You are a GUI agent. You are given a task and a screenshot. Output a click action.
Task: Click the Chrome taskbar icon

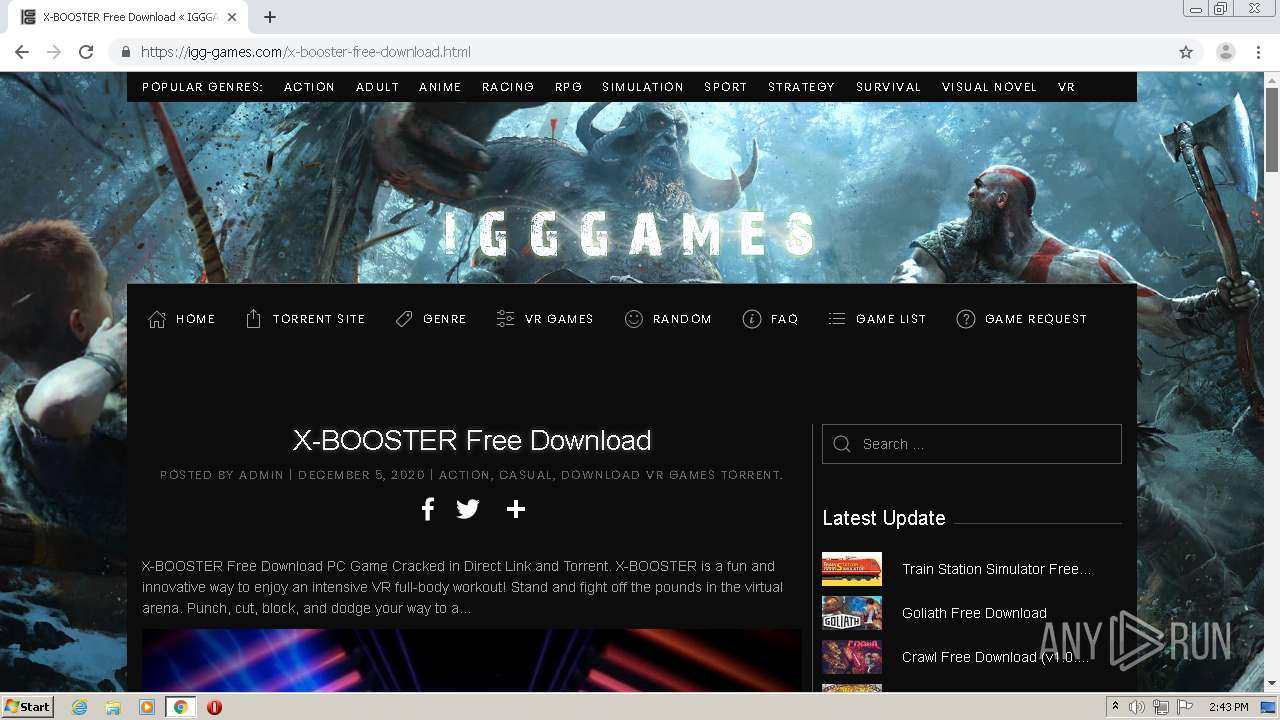click(181, 707)
